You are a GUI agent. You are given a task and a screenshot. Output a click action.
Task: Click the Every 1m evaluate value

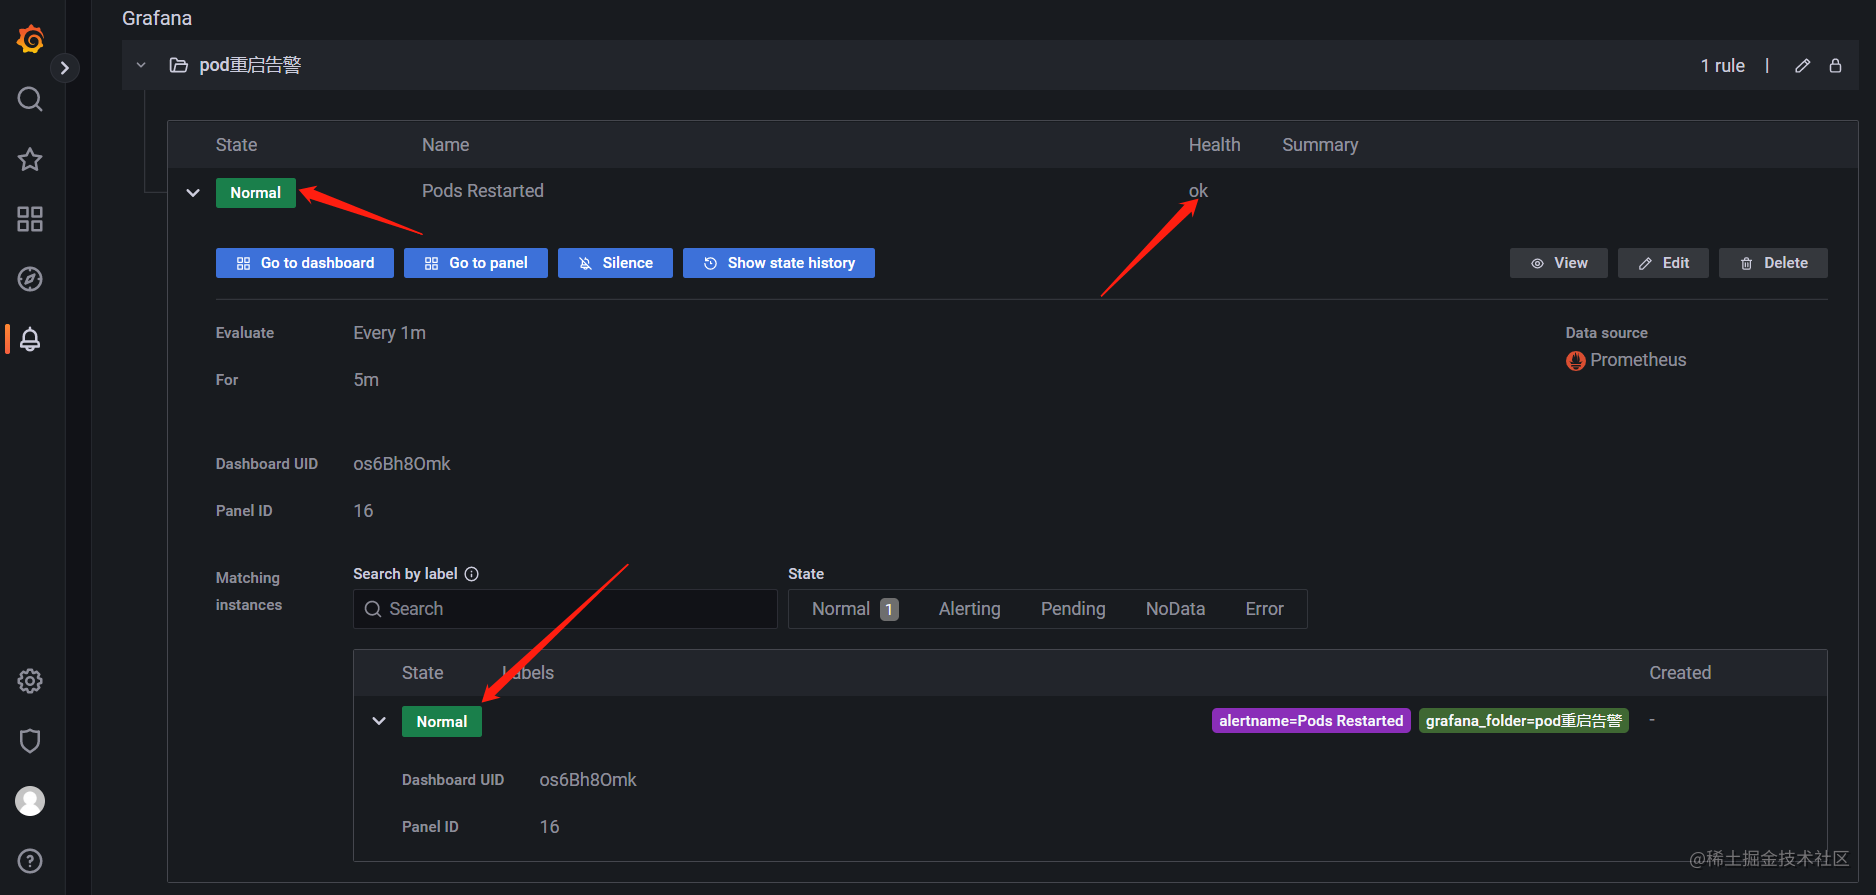click(389, 333)
